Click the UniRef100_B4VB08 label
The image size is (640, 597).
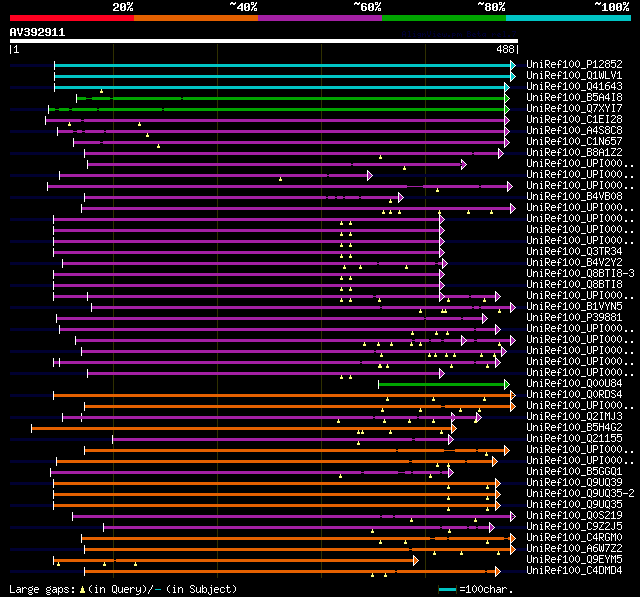[x=574, y=197]
